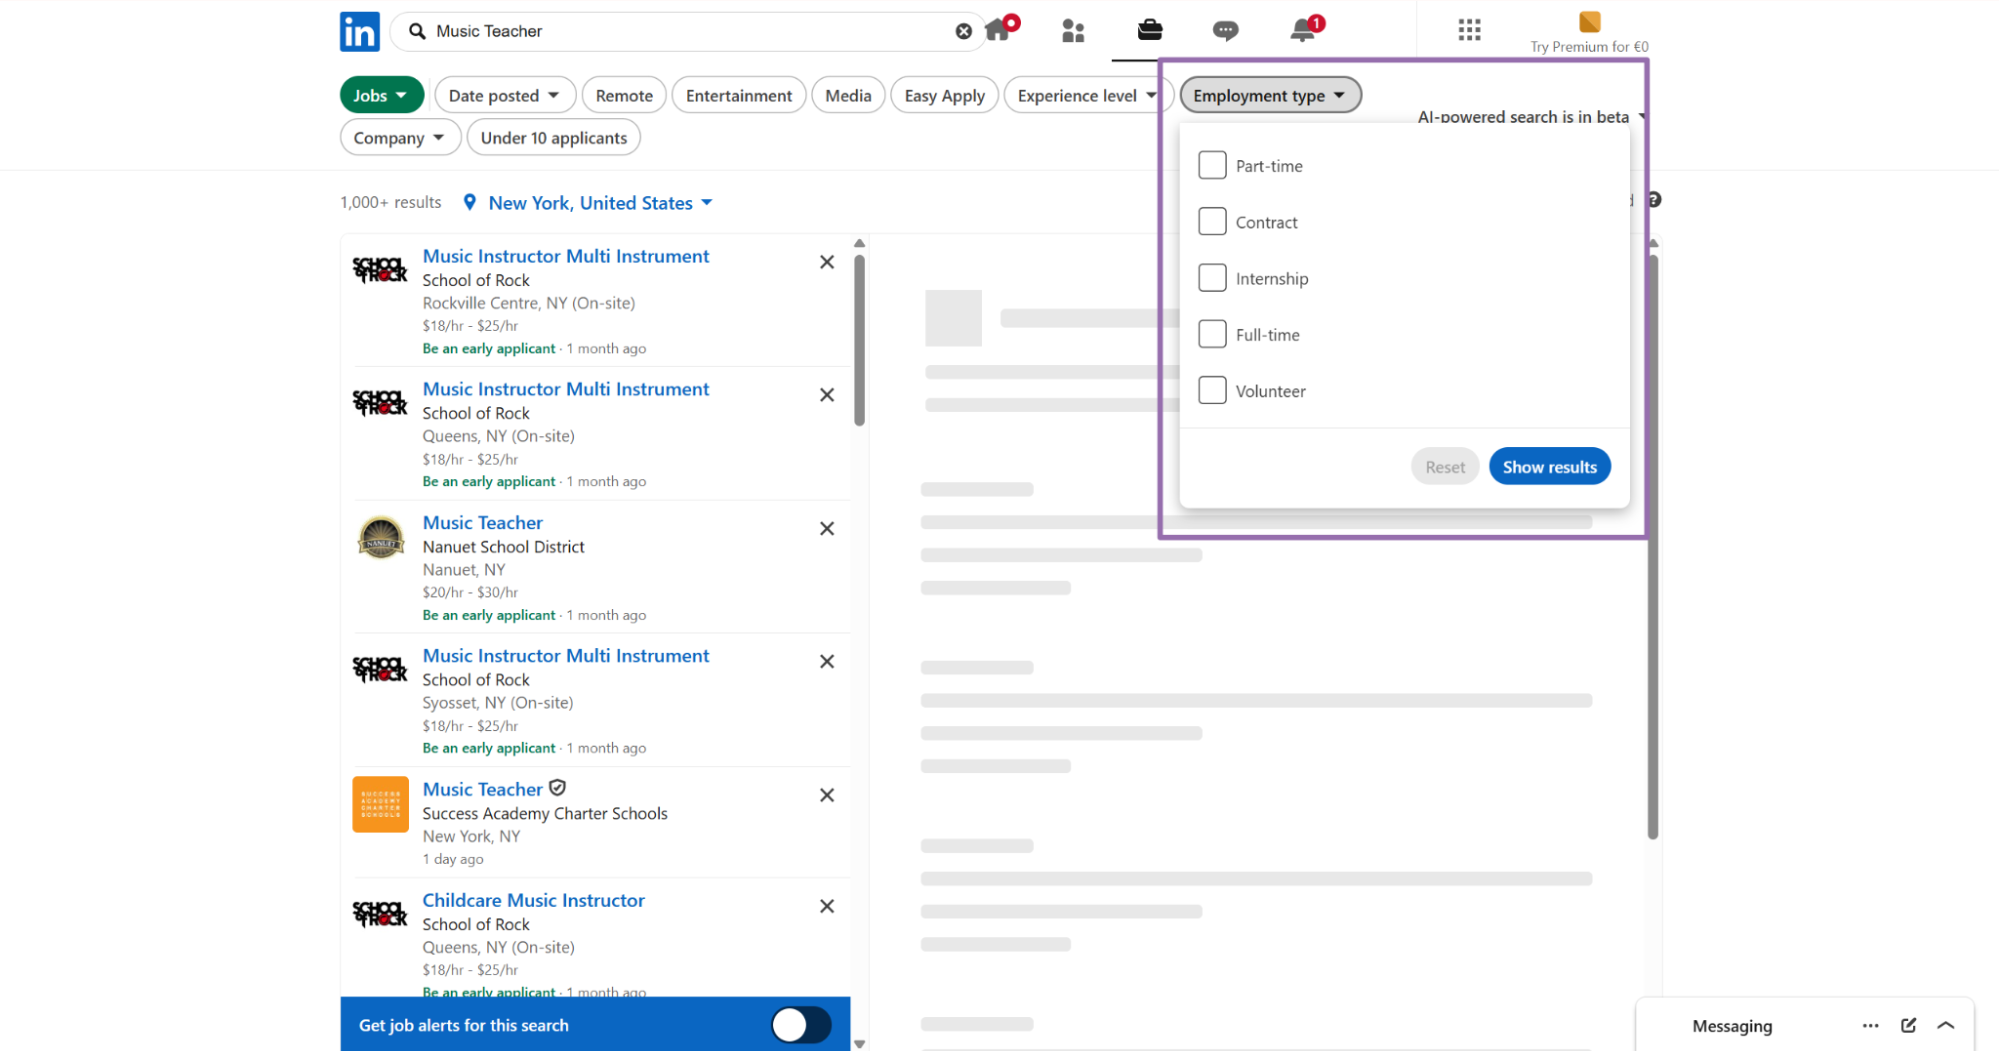This screenshot has width=1999, height=1052.
Task: Open the Childcare Music Instructor job
Action: pos(534,901)
